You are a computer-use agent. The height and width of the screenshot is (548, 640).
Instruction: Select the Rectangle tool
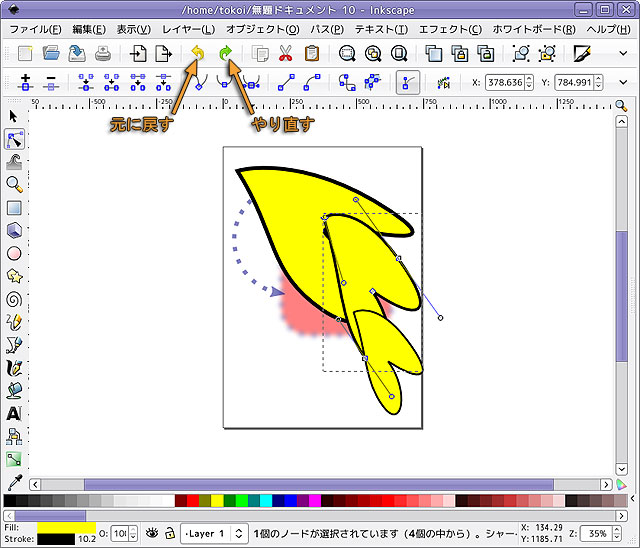[x=14, y=208]
